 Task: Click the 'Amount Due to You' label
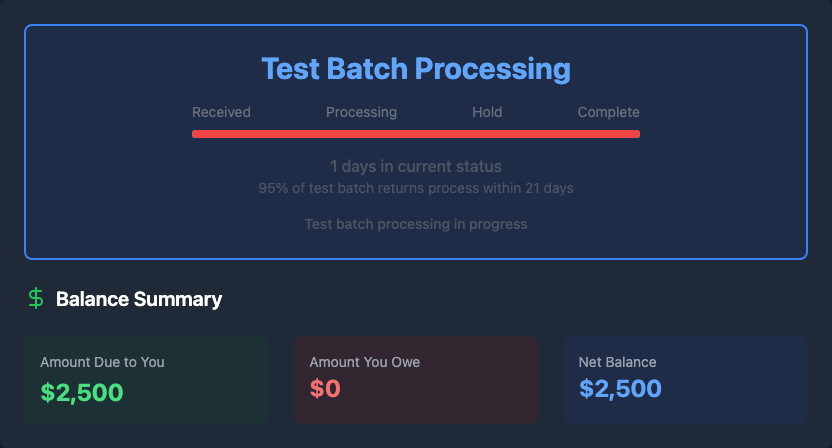point(102,362)
